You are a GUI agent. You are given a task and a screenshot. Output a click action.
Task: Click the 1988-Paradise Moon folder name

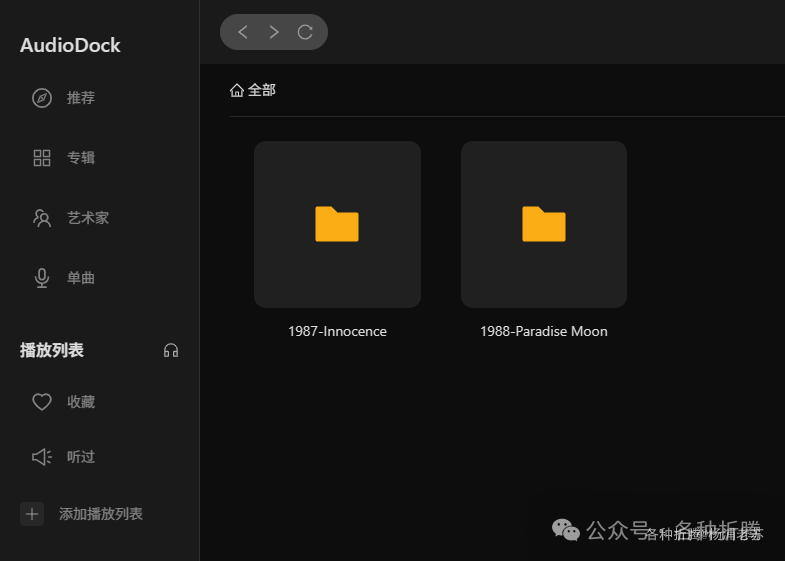pyautogui.click(x=544, y=331)
